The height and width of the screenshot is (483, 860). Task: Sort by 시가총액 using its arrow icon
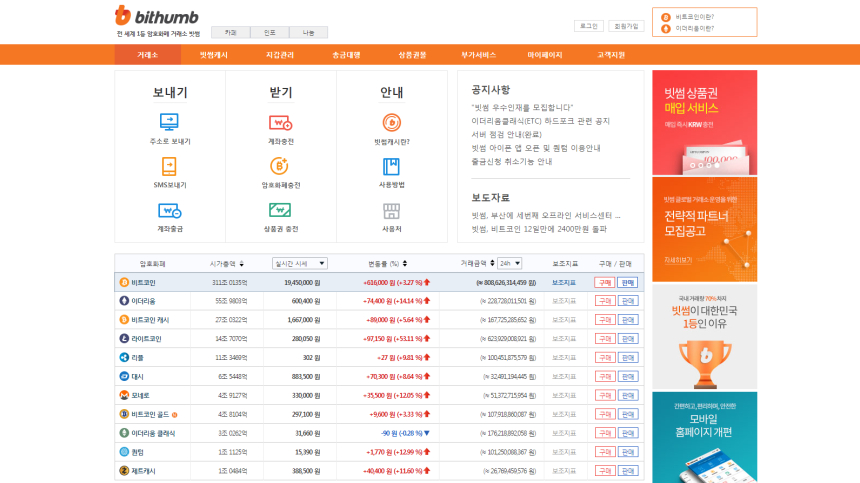(x=241, y=264)
